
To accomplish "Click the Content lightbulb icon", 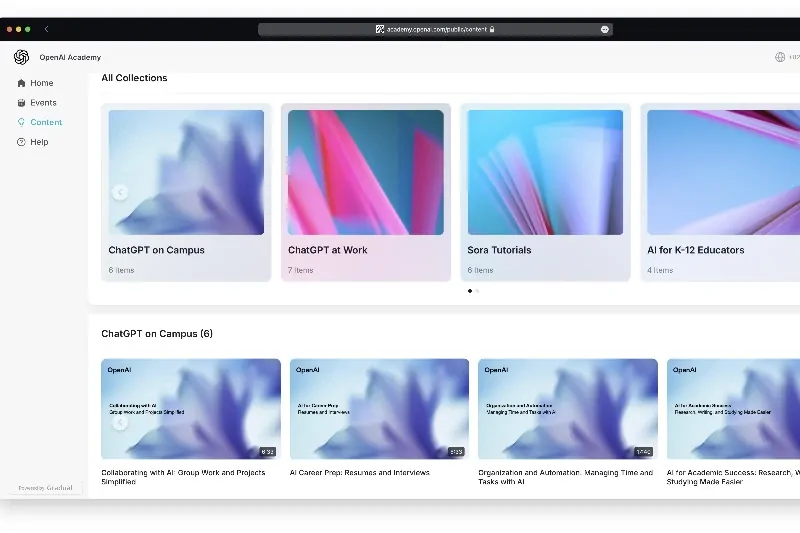I will [x=21, y=122].
